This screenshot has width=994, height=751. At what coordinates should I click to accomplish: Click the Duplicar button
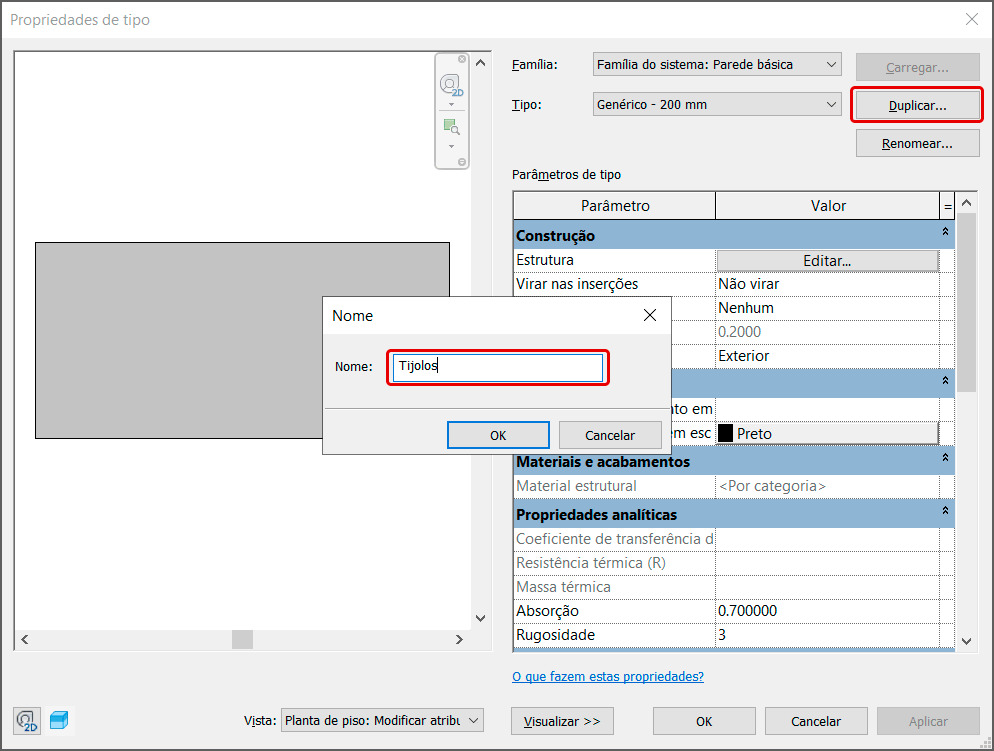tap(916, 104)
